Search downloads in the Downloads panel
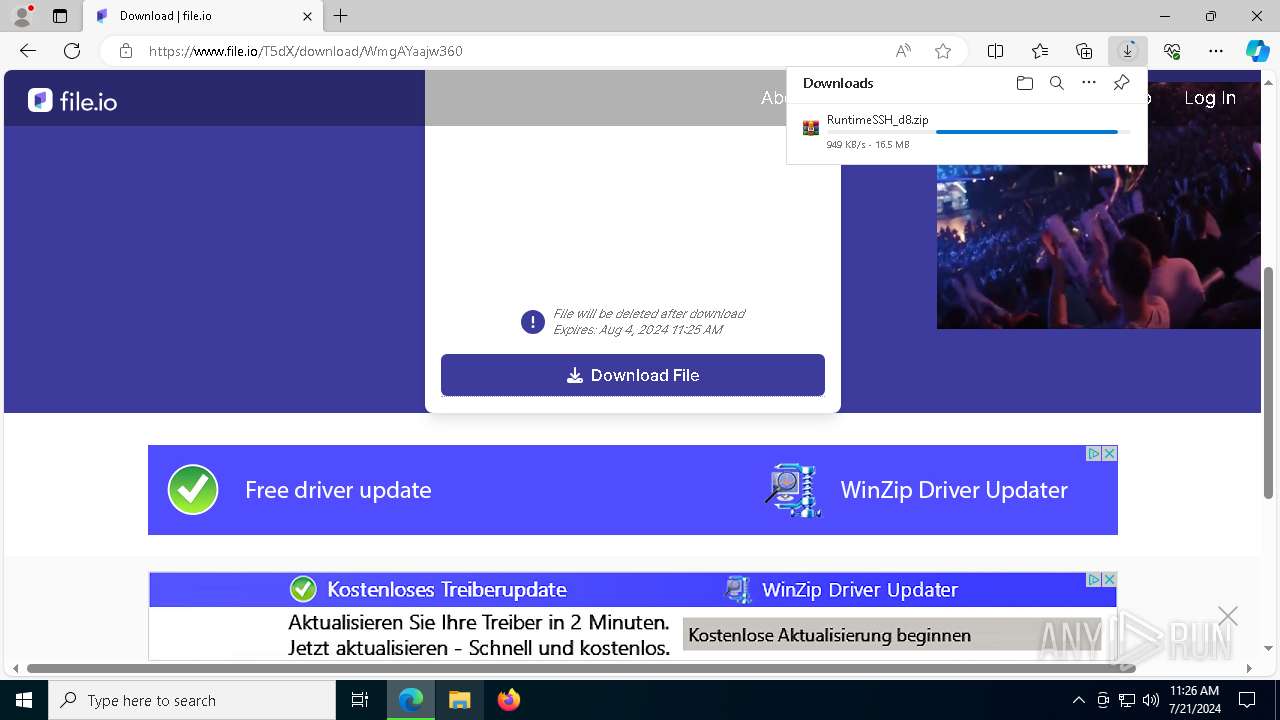 1056,83
